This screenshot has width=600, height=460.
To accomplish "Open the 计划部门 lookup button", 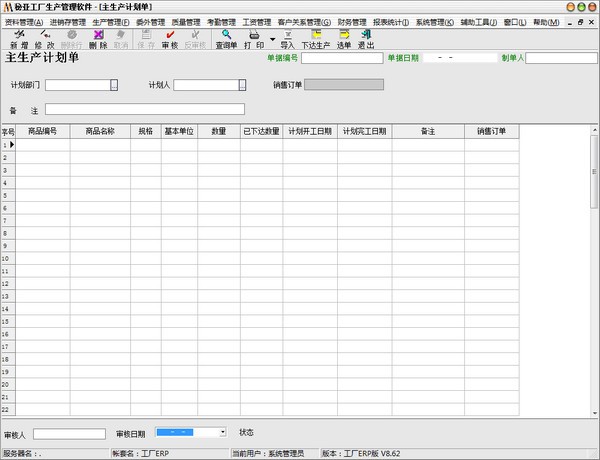I will click(114, 85).
